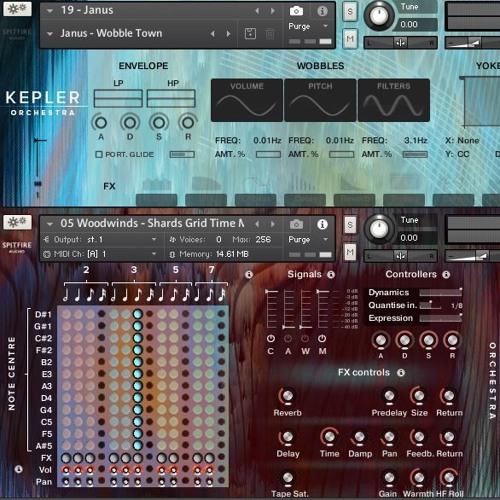Click the info icon beside the Vol row
Screen dimensions: 500x500
(19, 469)
